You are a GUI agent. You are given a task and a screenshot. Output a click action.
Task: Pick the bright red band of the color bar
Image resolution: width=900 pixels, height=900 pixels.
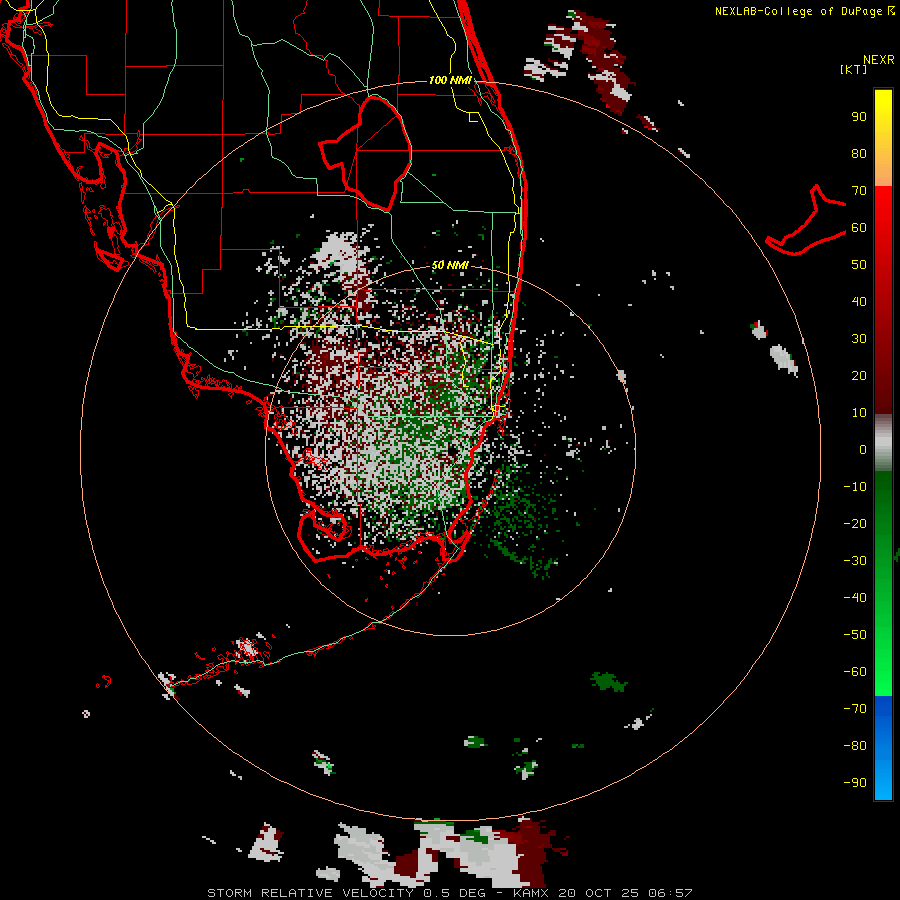pyautogui.click(x=883, y=220)
